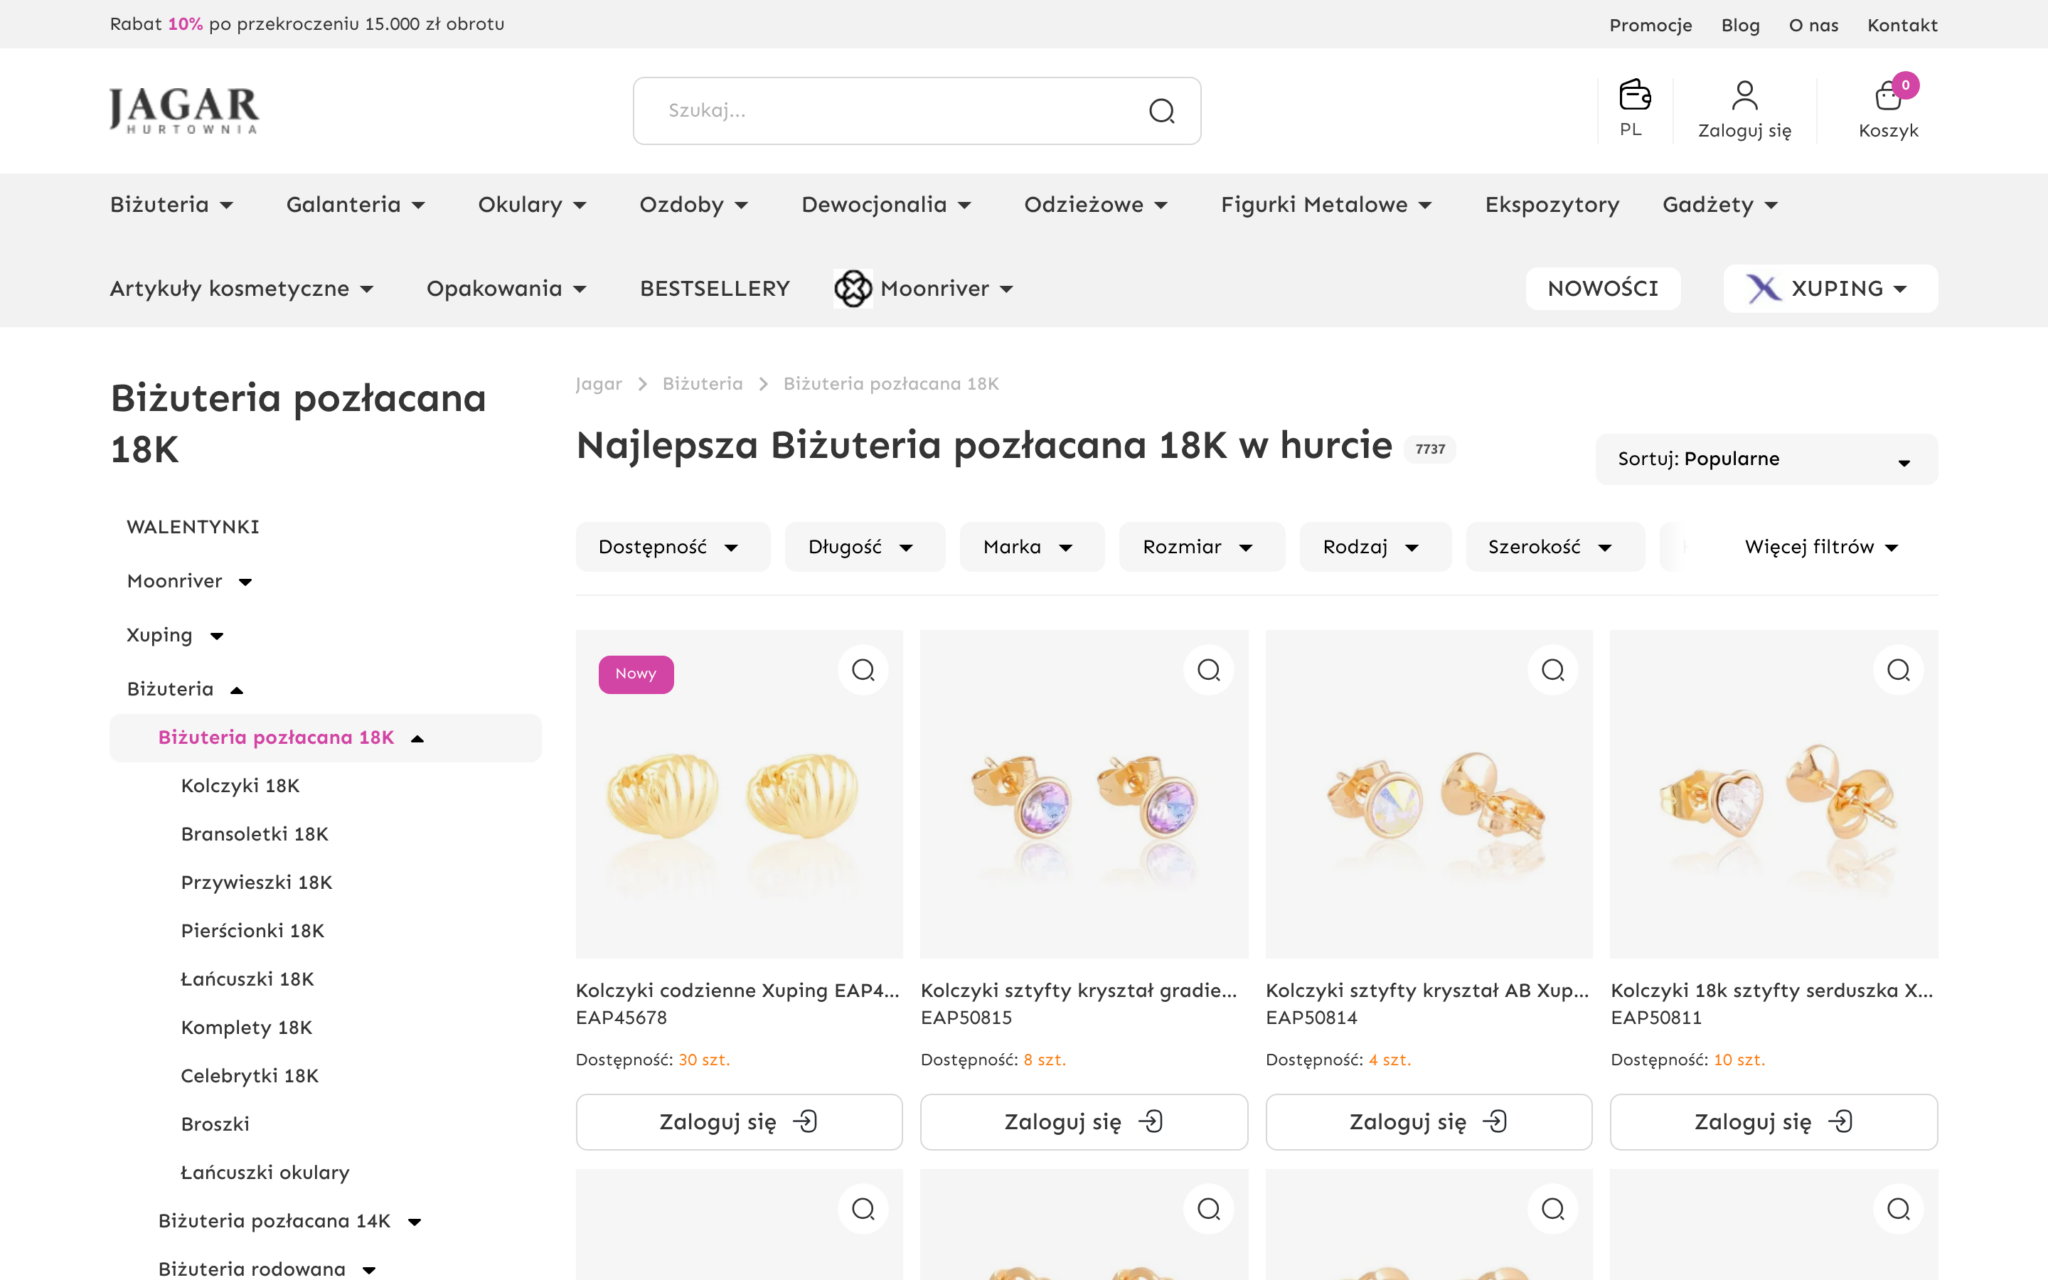The image size is (2048, 1280).
Task: Open the Gadżety main menu
Action: (x=1721, y=205)
